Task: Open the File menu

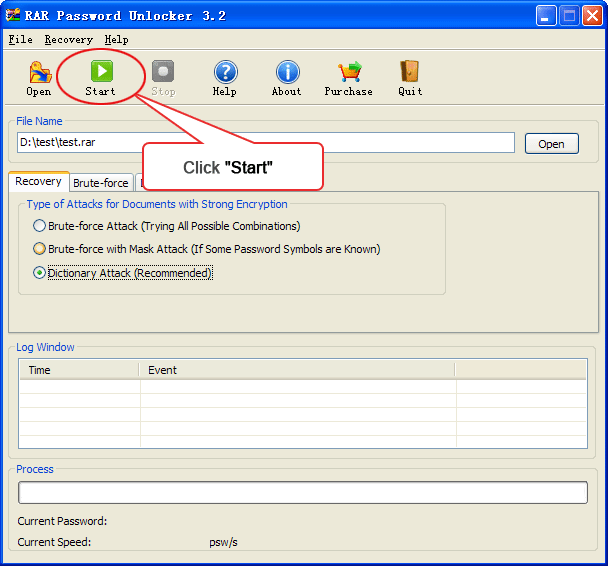Action: click(x=21, y=40)
